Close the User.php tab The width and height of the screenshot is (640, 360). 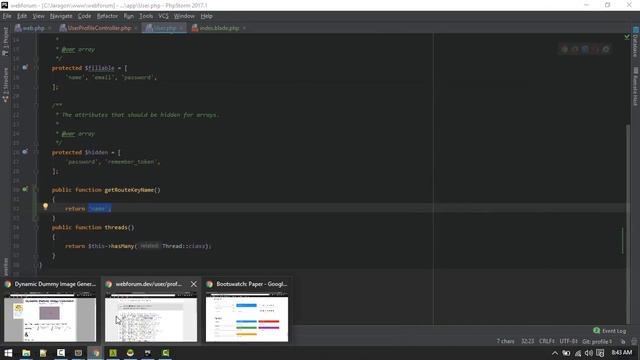click(181, 28)
